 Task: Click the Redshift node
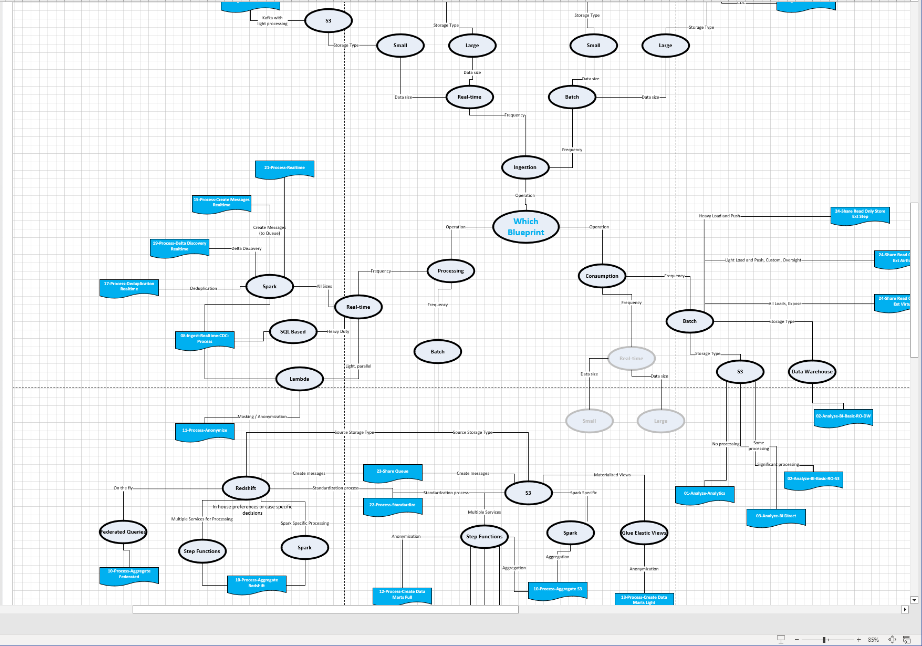[x=245, y=487]
